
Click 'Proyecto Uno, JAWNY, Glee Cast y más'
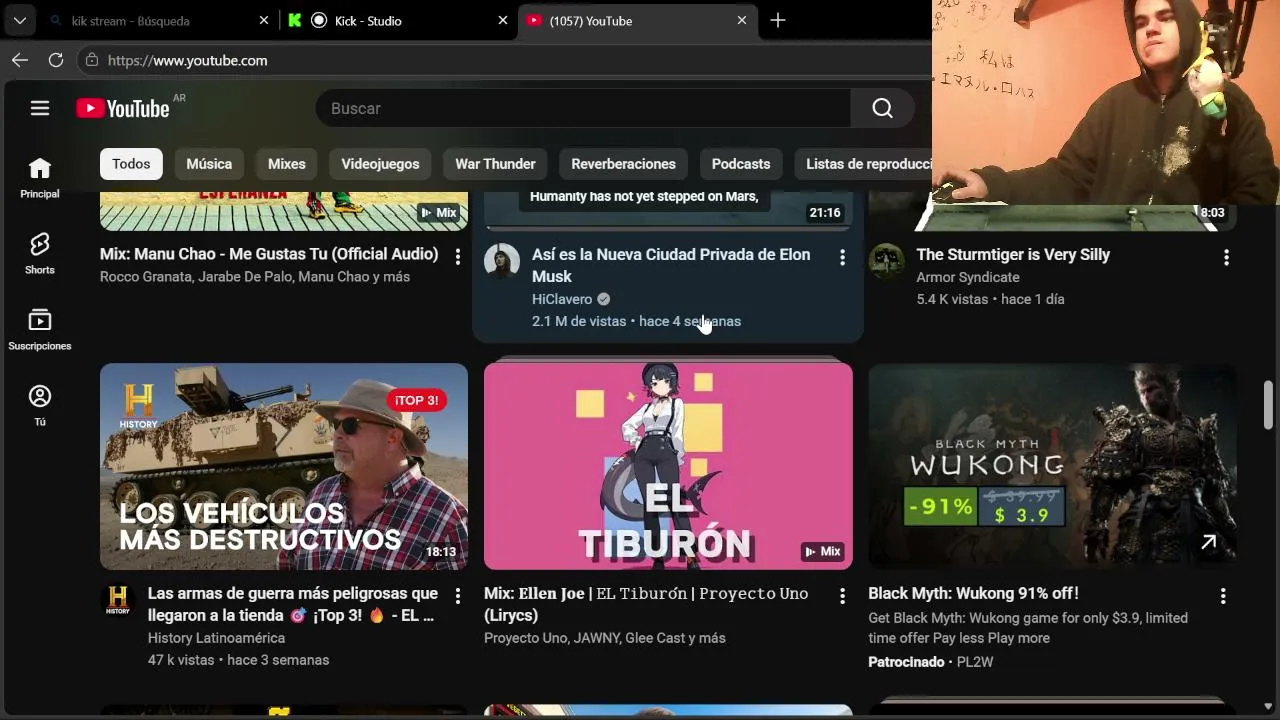click(x=605, y=638)
